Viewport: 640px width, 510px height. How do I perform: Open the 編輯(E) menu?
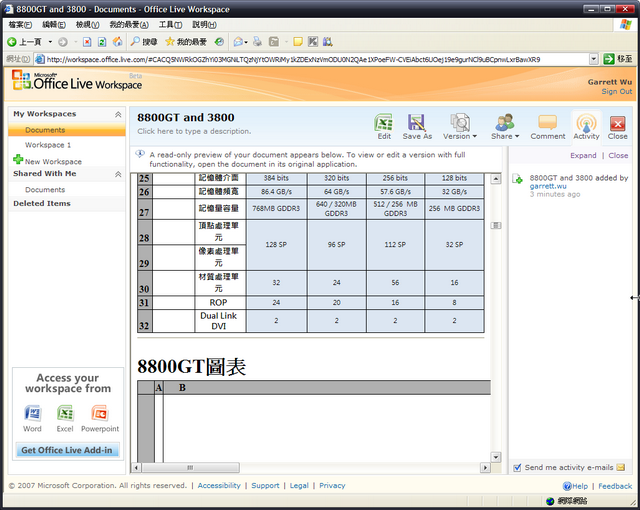tap(54, 25)
